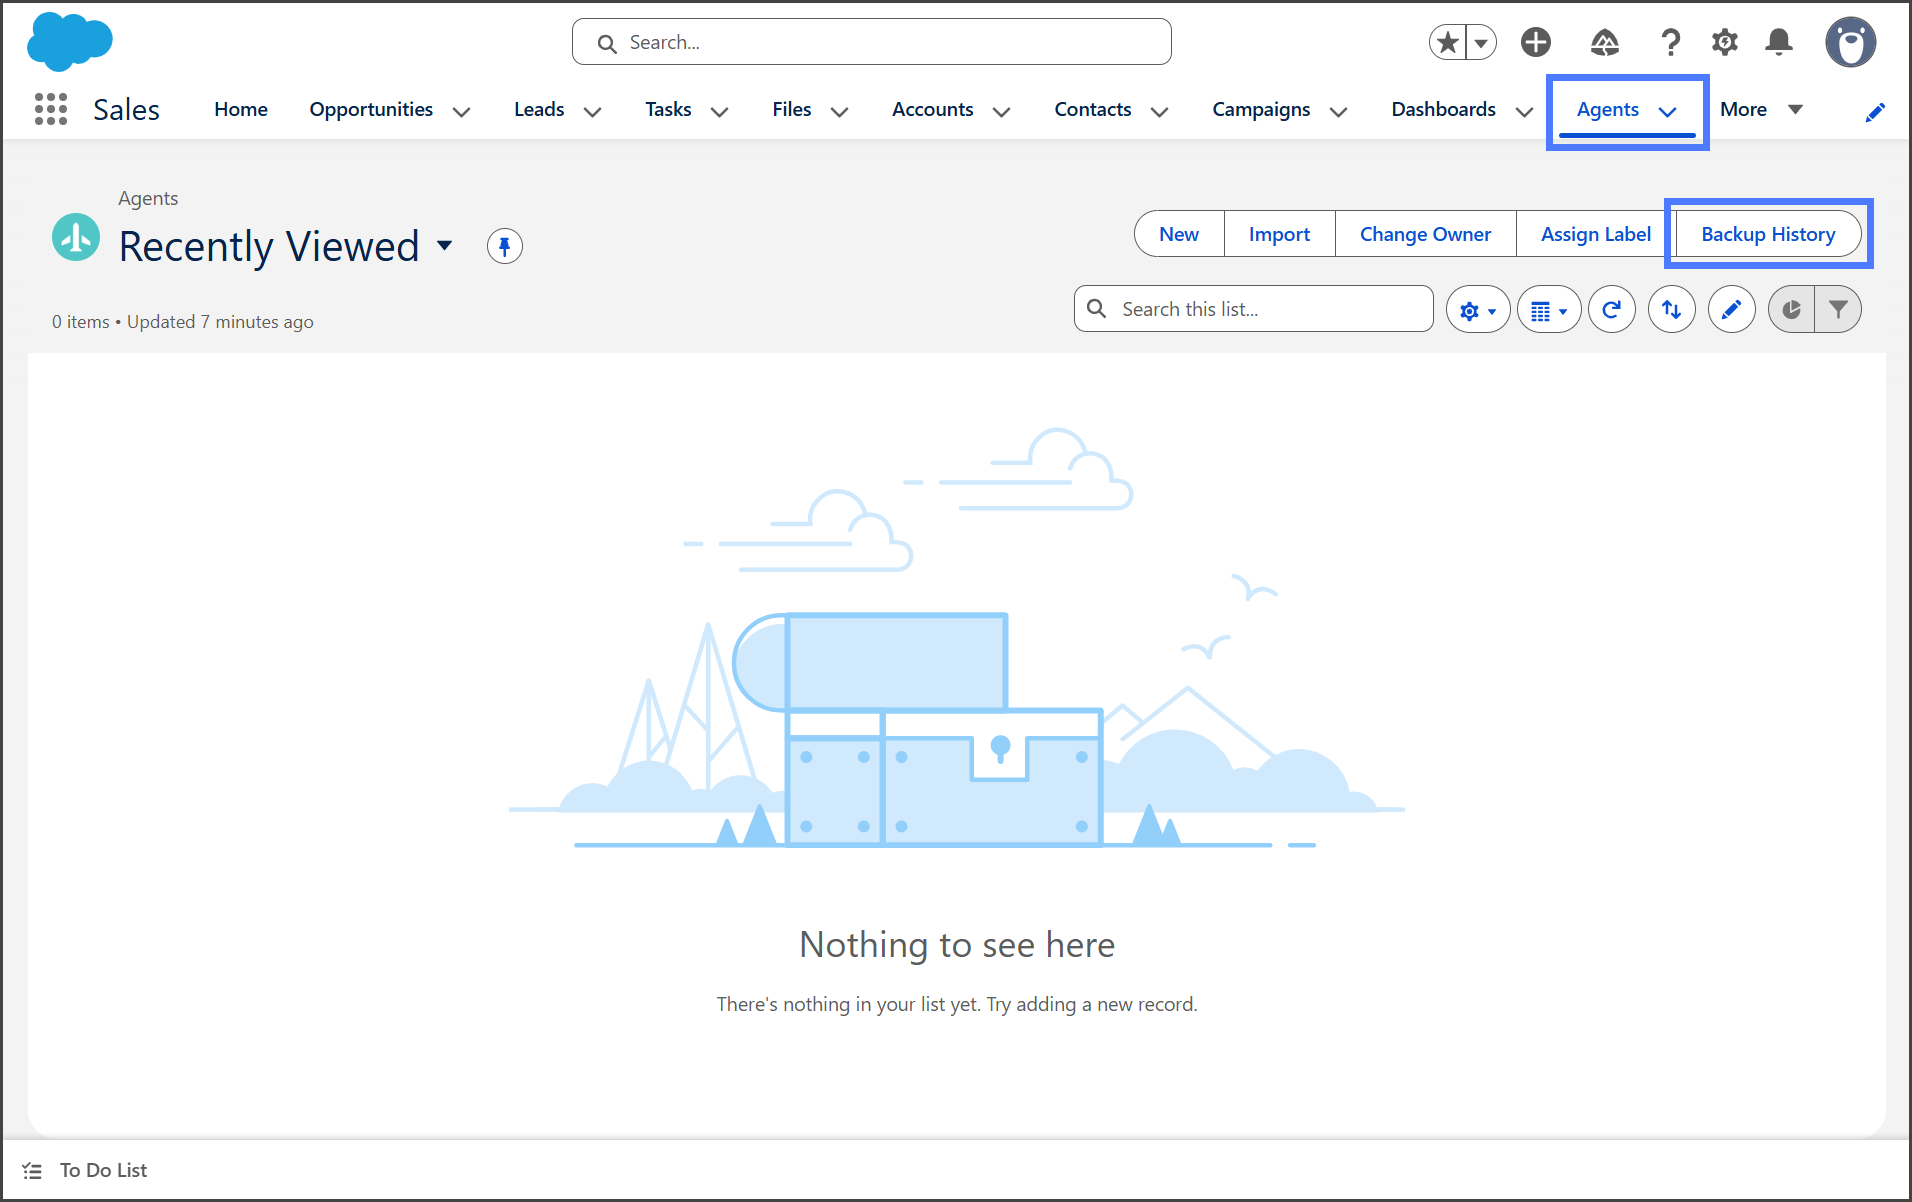The image size is (1912, 1202).
Task: Open the Setup gear icon
Action: point(1724,42)
